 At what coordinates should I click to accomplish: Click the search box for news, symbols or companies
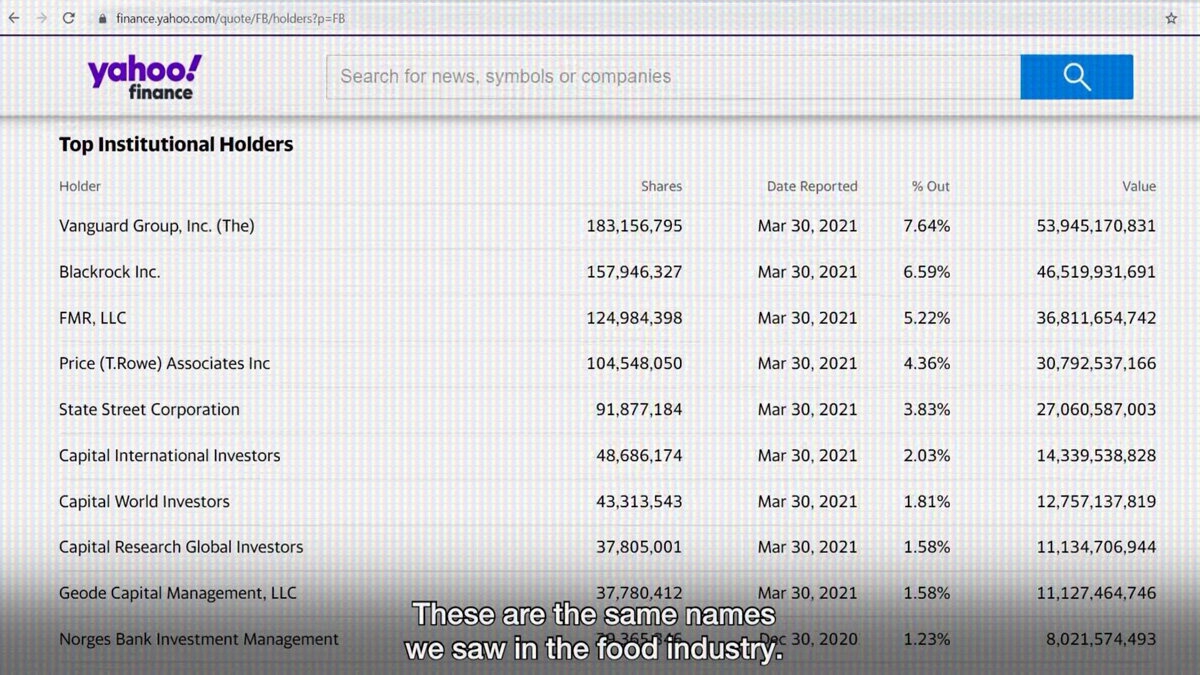672,77
